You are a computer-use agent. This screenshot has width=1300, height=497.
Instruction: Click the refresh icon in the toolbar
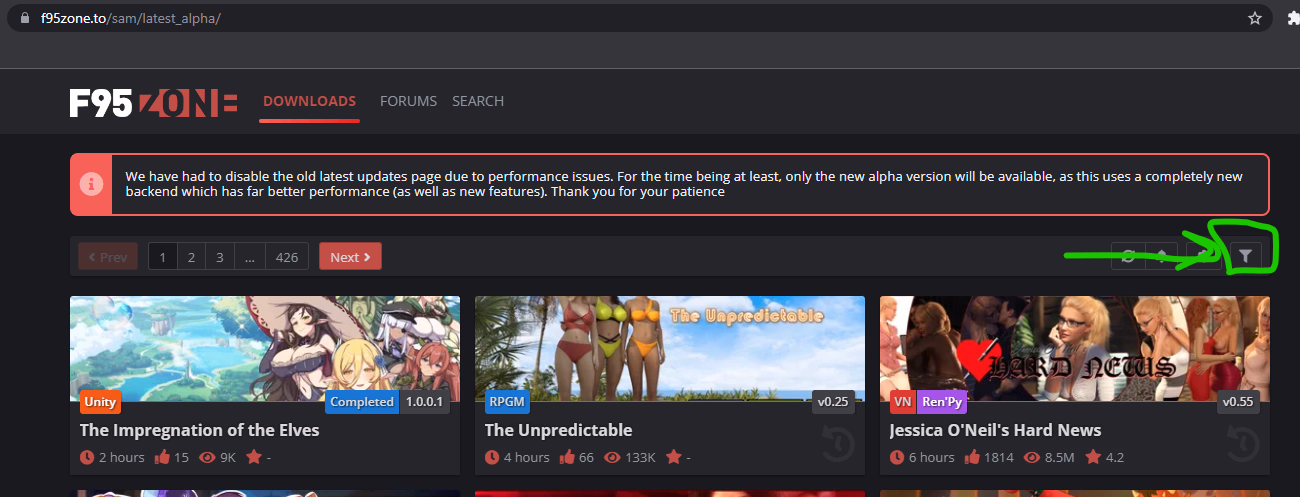[1128, 257]
